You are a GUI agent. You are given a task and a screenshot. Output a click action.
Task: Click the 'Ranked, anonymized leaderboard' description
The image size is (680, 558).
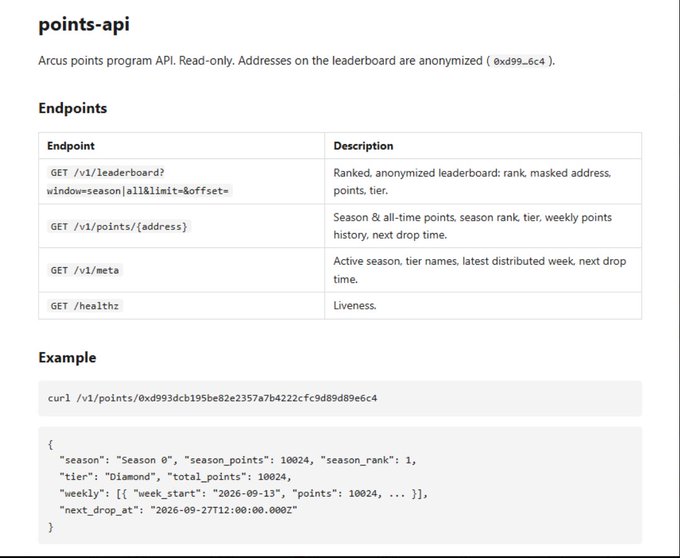(x=472, y=182)
